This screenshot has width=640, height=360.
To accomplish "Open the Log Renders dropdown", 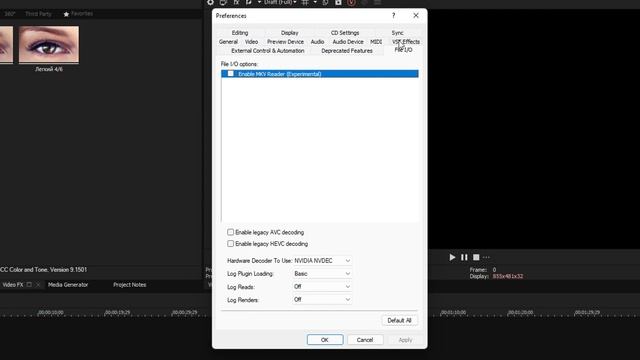I will pyautogui.click(x=322, y=300).
